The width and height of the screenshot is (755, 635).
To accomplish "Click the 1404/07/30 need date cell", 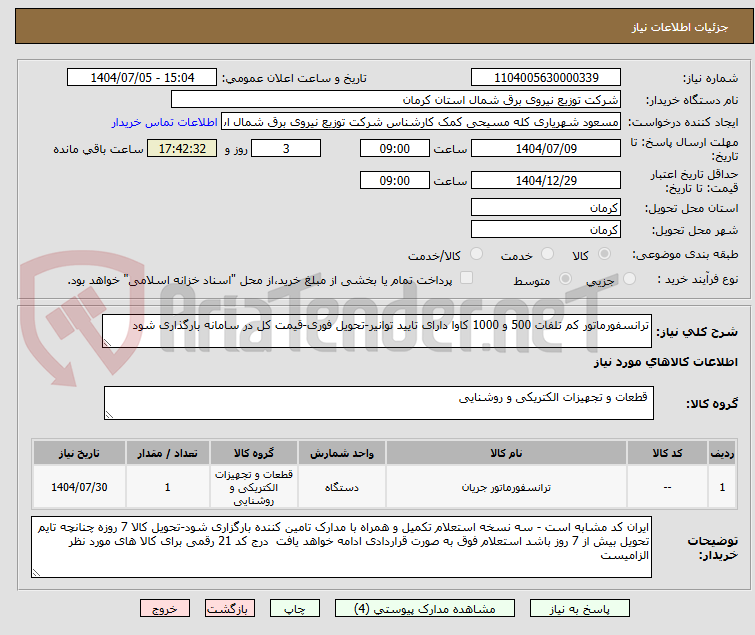I will coord(79,487).
